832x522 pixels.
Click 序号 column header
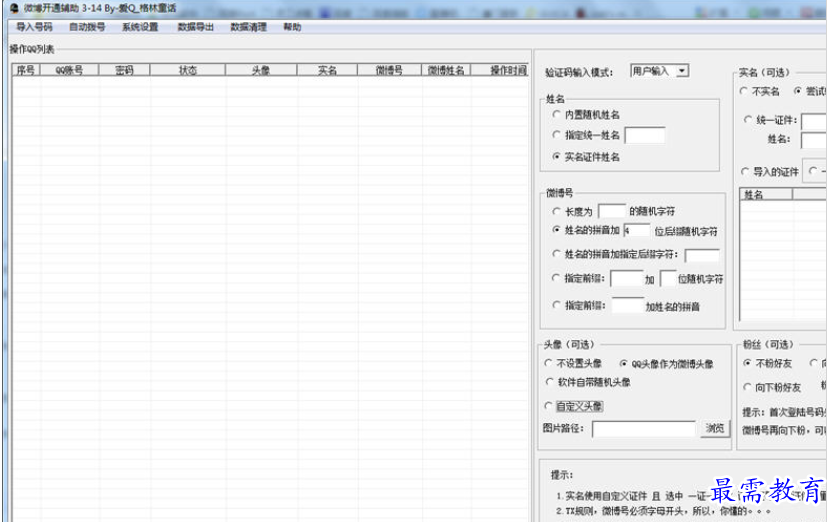[26, 69]
